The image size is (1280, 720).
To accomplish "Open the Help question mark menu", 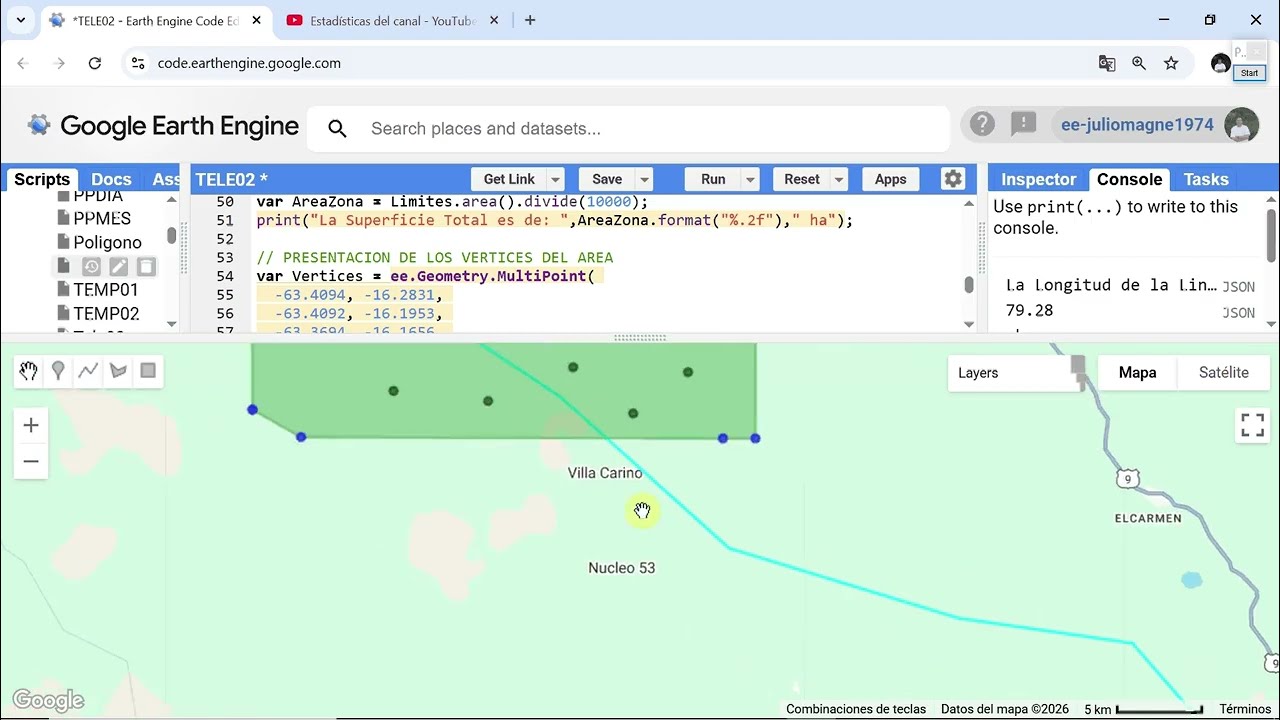I will coord(983,124).
